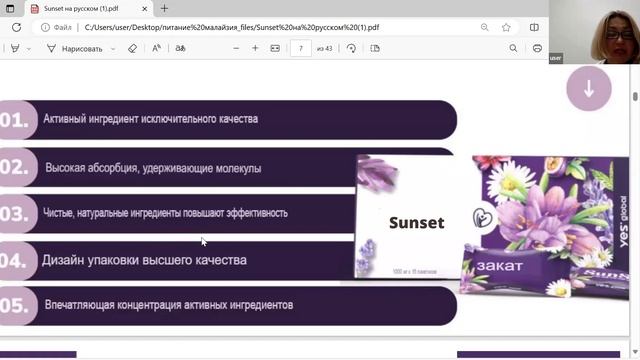Viewport: 640px width, 360px height.
Task: Switch the page view layout
Action: click(375, 49)
